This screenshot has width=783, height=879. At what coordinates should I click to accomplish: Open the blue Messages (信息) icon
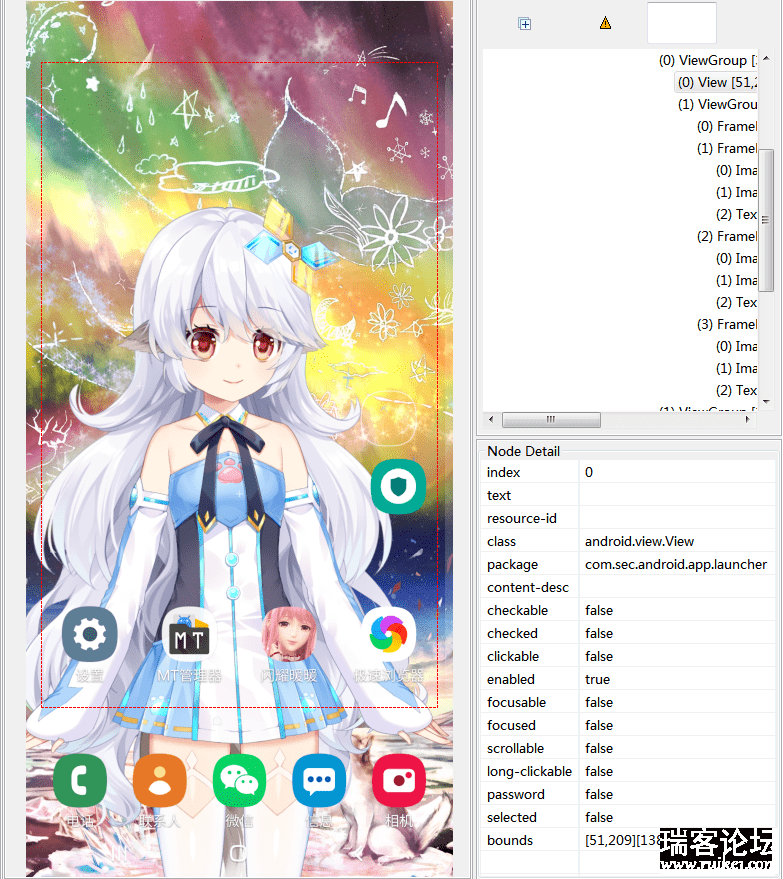point(319,780)
